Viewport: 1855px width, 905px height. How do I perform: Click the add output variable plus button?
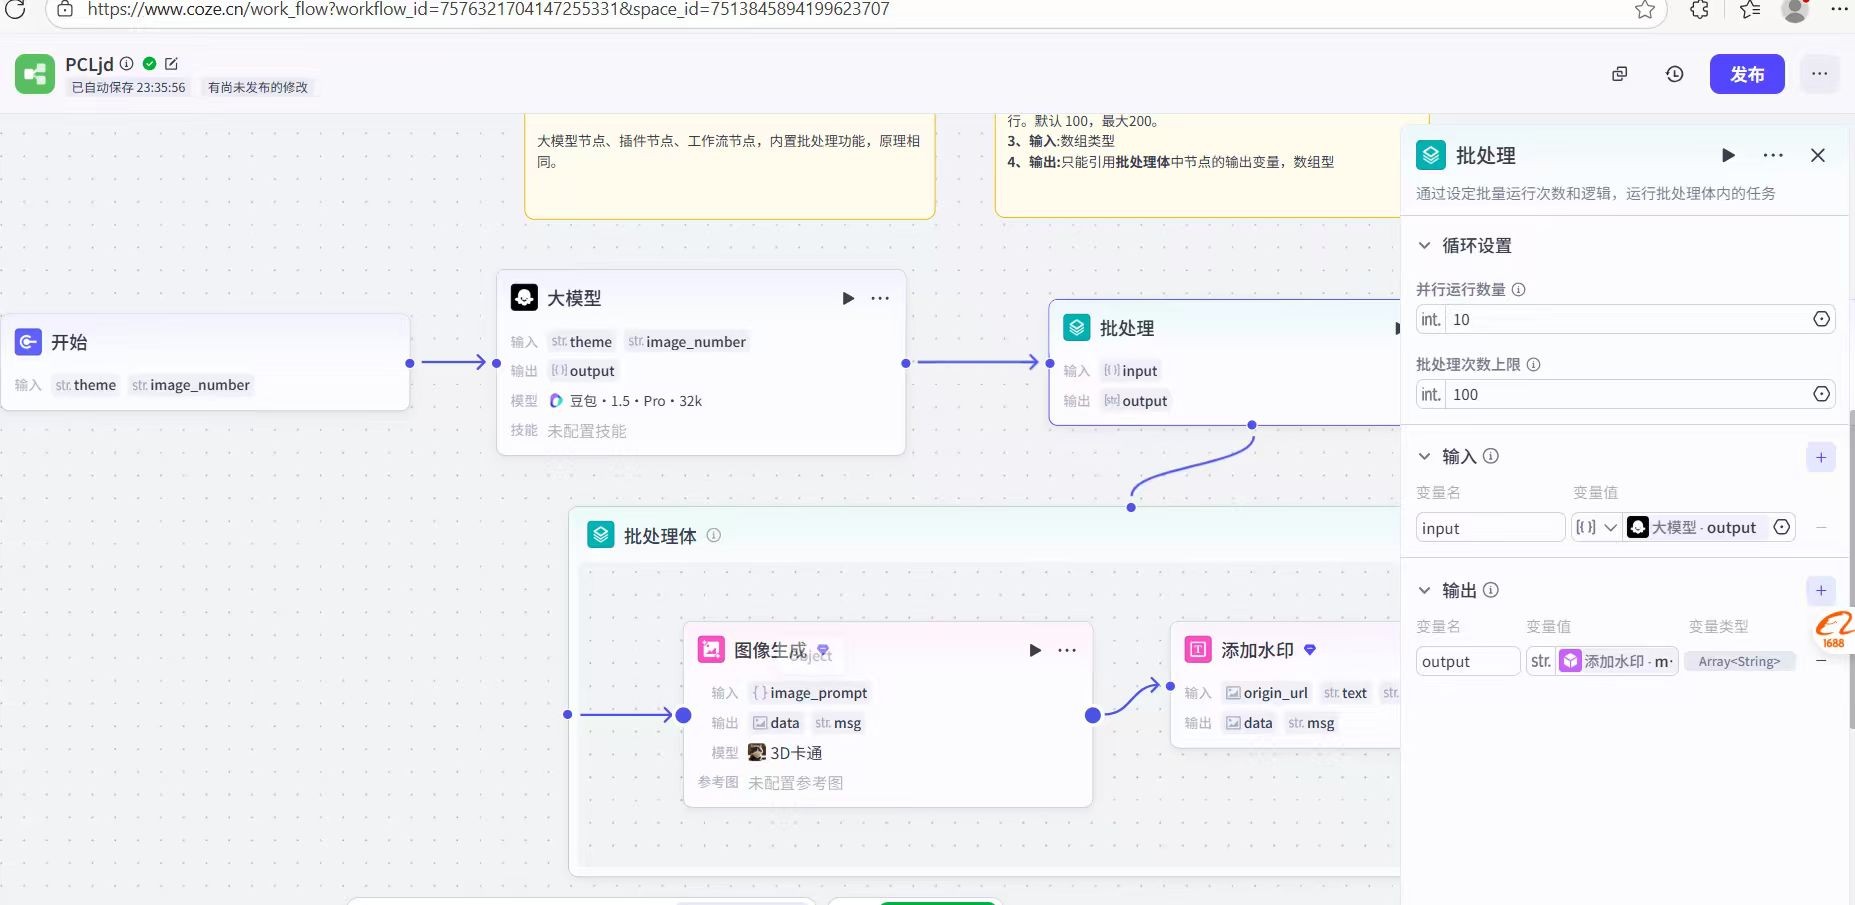[1820, 591]
